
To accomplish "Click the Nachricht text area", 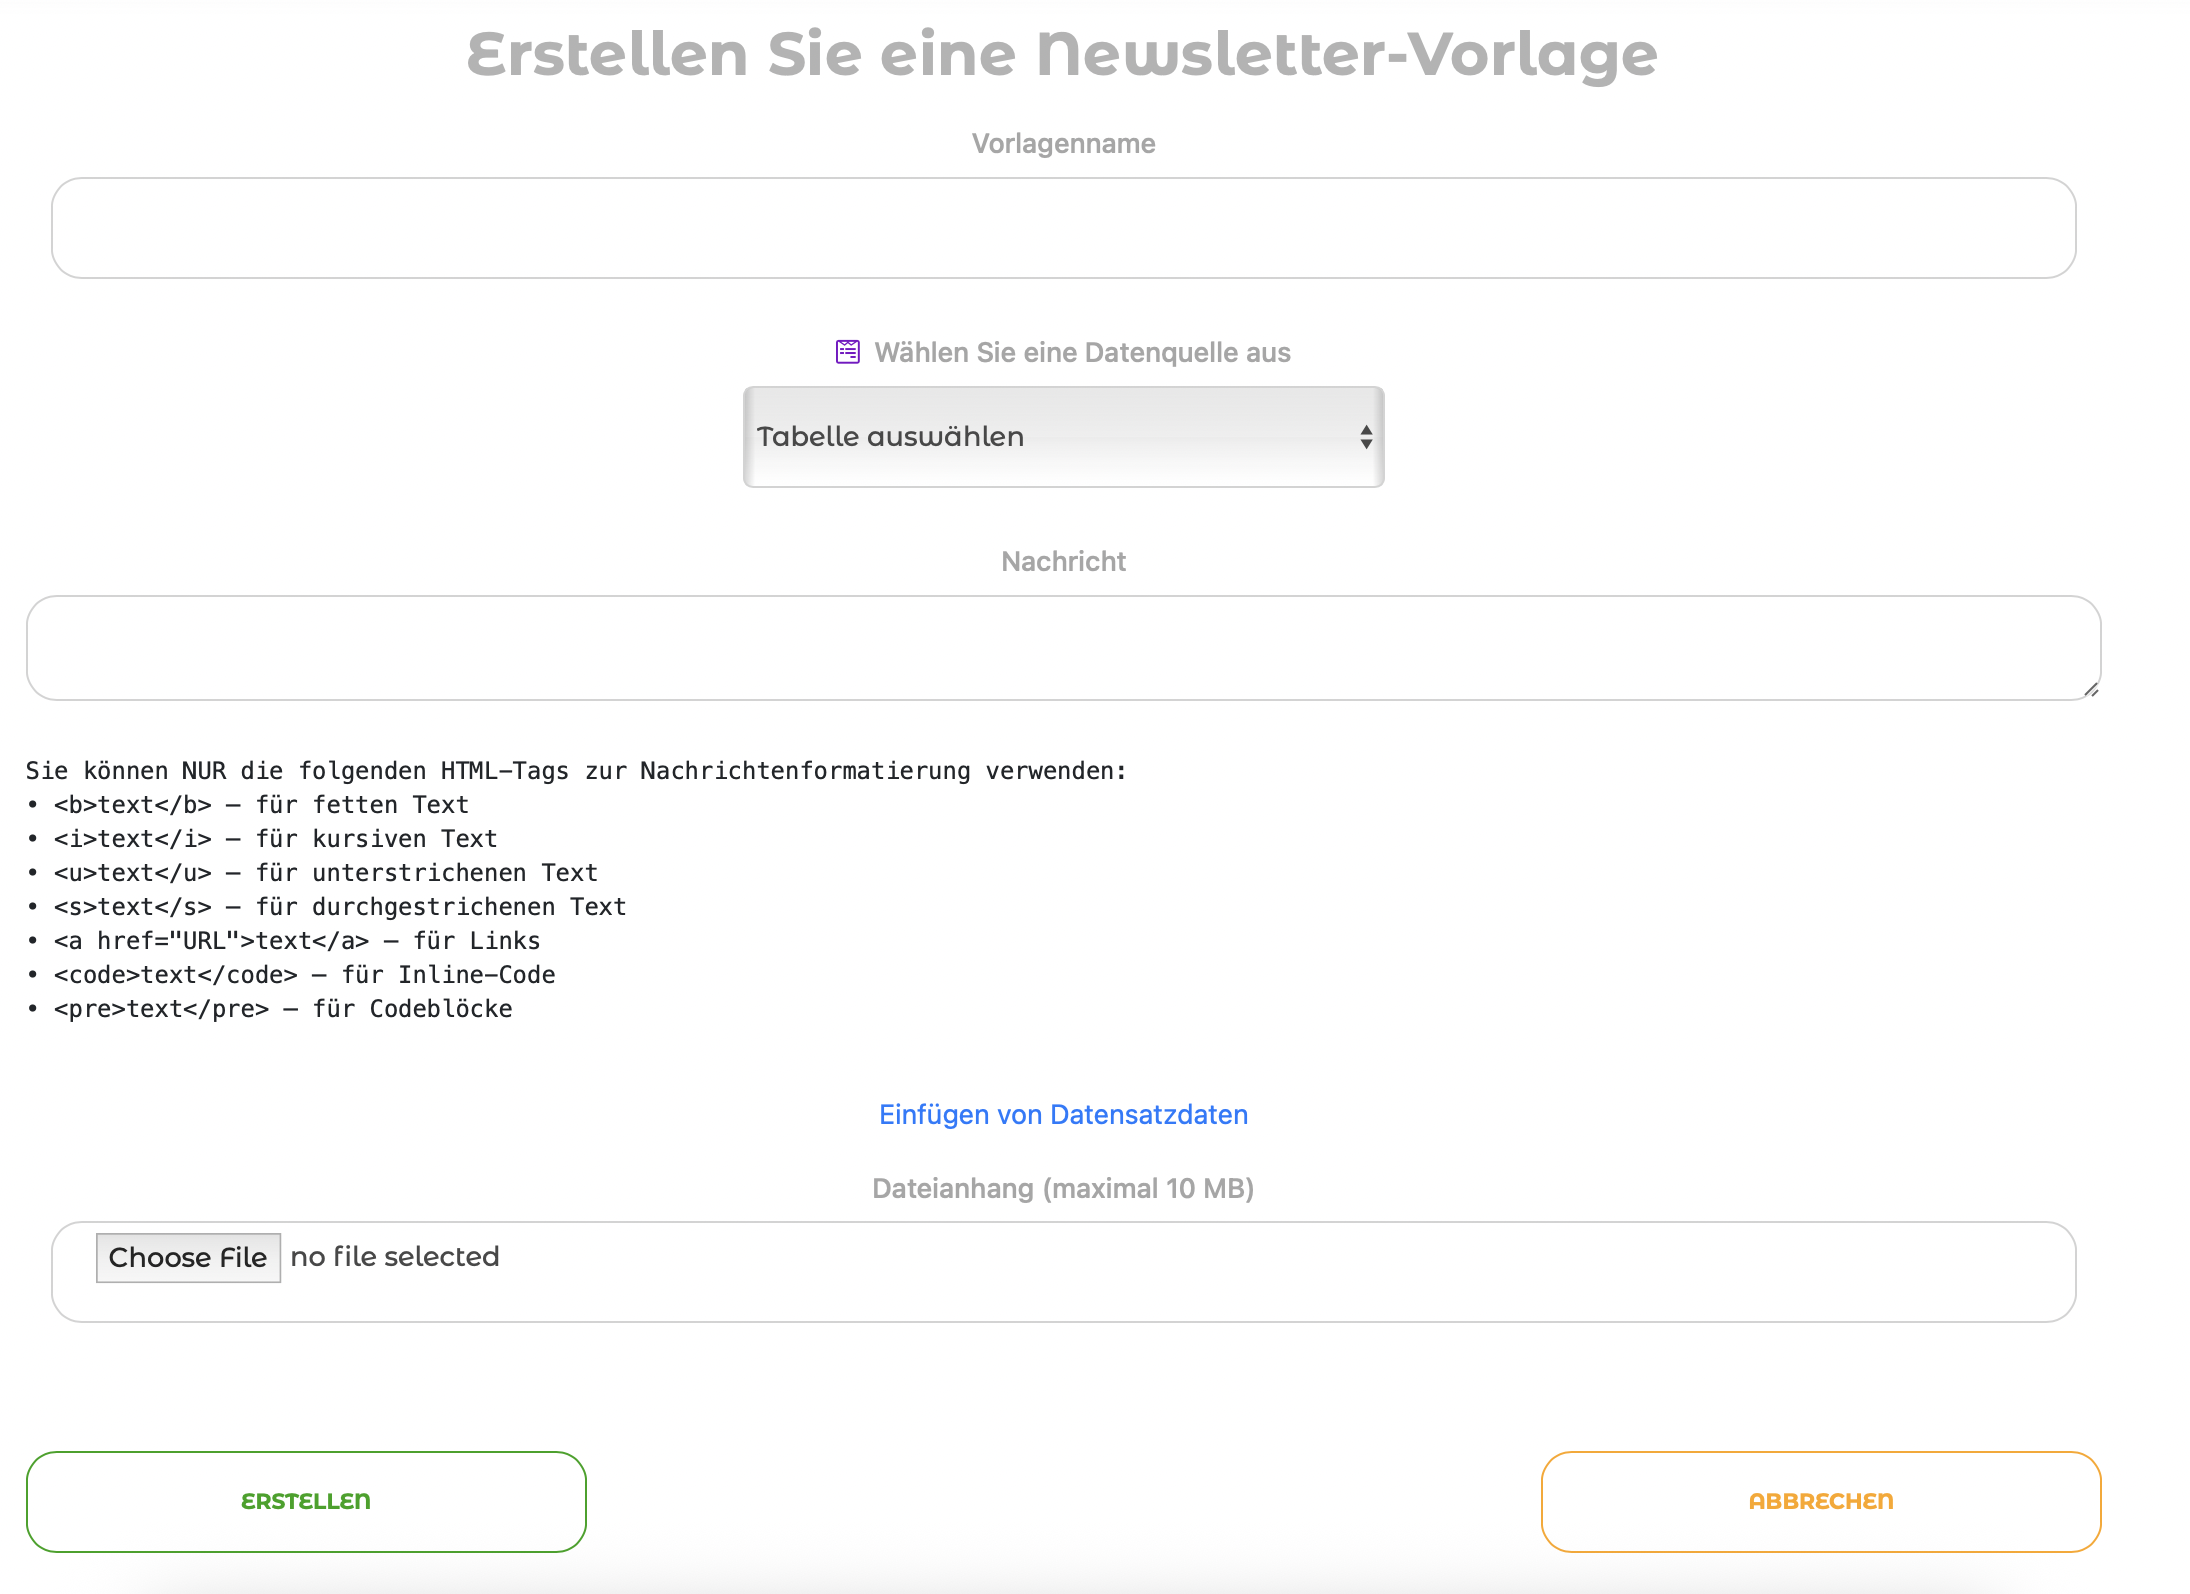I will [x=1063, y=648].
